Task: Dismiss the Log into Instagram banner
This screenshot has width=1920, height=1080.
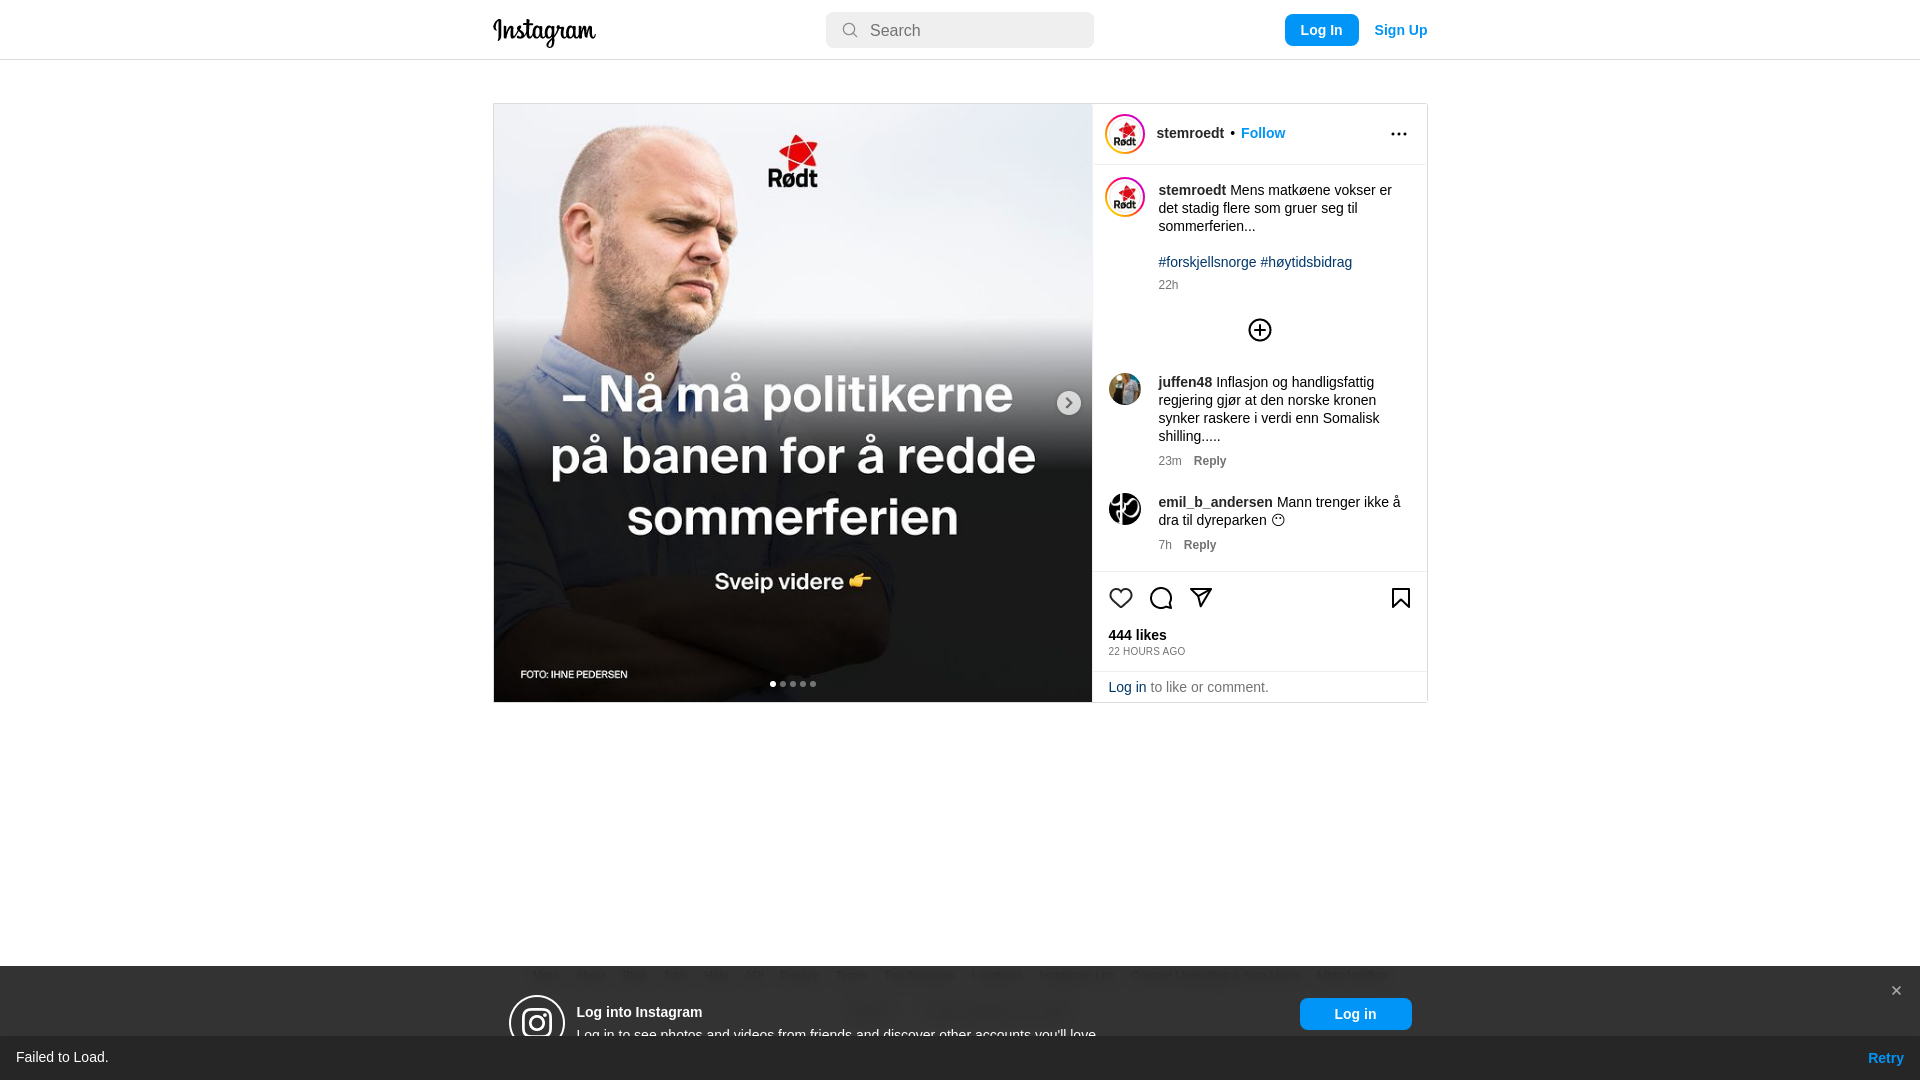Action: click(x=1895, y=991)
